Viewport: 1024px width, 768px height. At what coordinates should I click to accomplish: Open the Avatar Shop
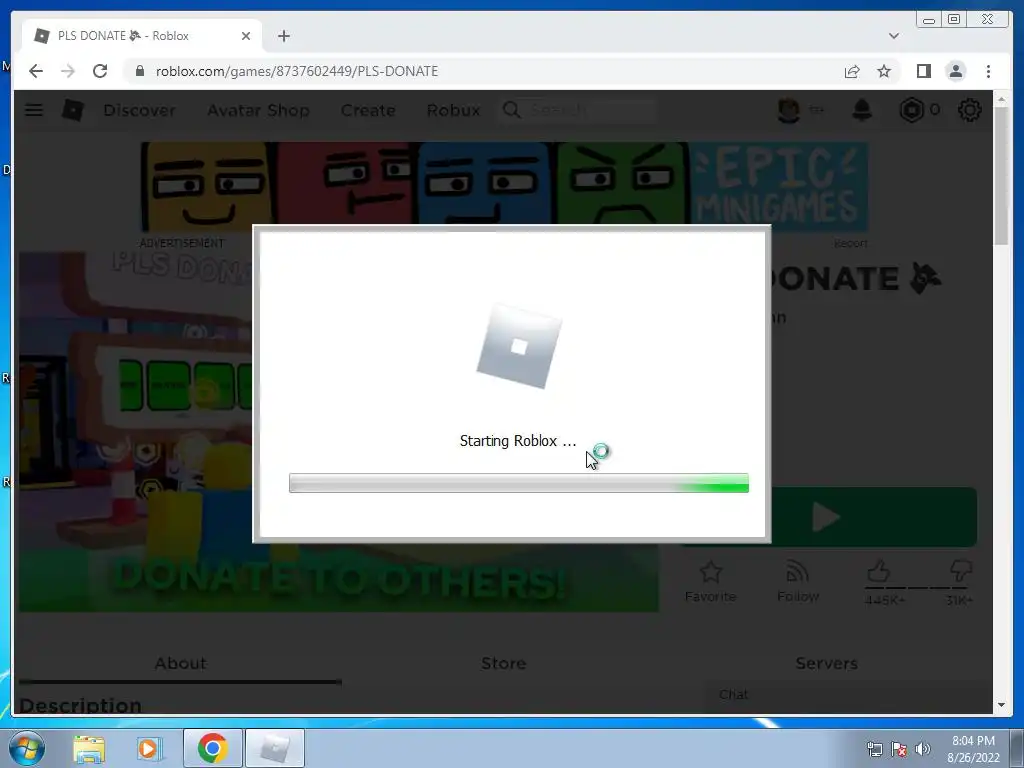pos(258,110)
